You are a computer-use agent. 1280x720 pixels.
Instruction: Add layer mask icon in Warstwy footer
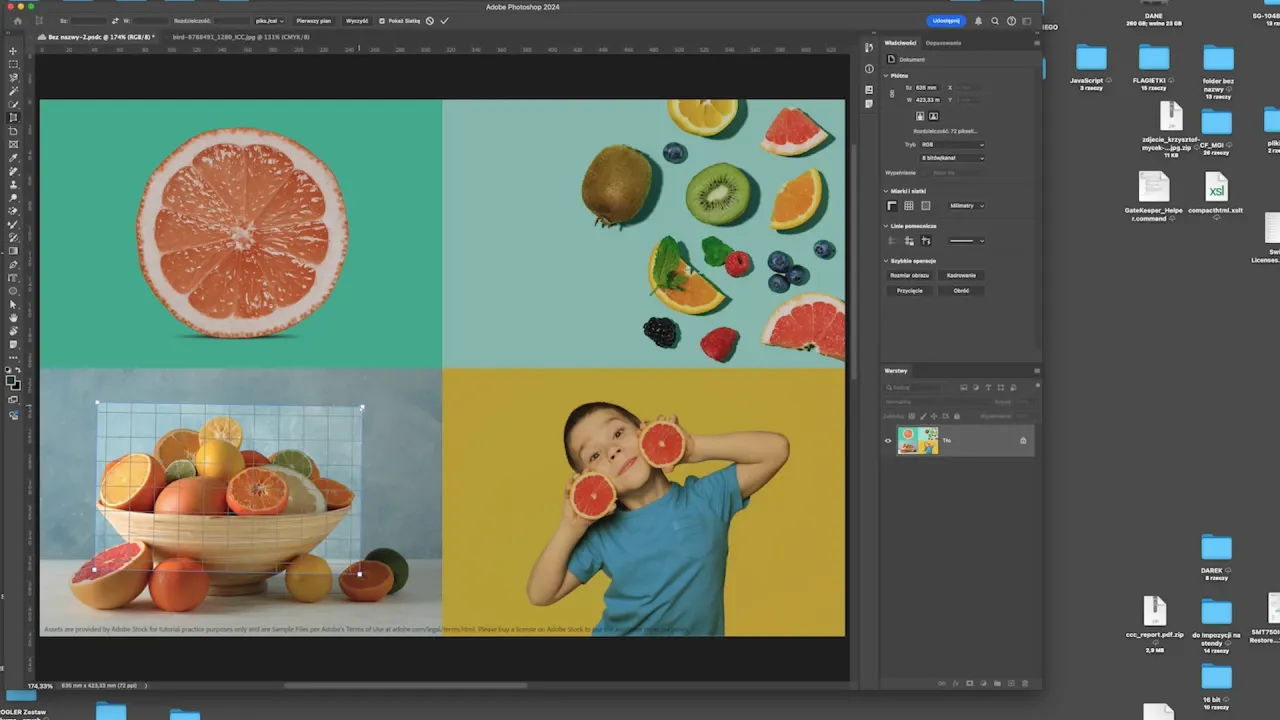tap(969, 683)
